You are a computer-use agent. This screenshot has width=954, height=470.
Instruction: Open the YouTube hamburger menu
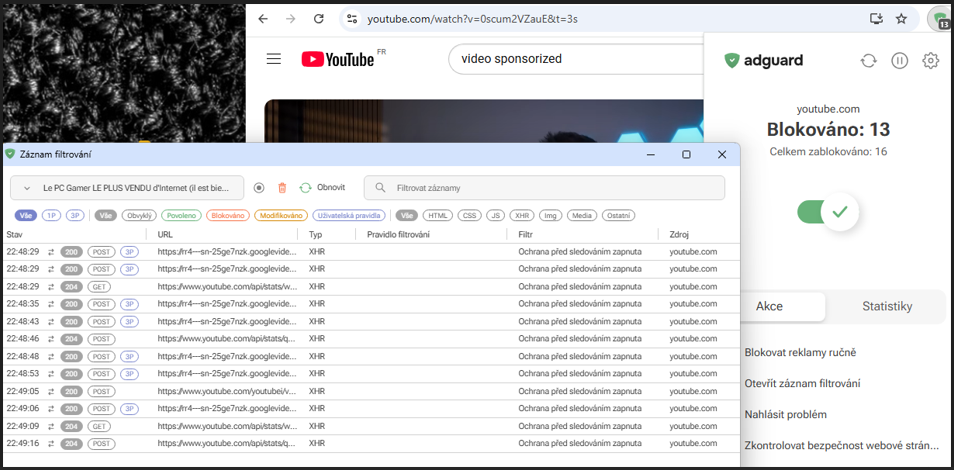click(274, 59)
